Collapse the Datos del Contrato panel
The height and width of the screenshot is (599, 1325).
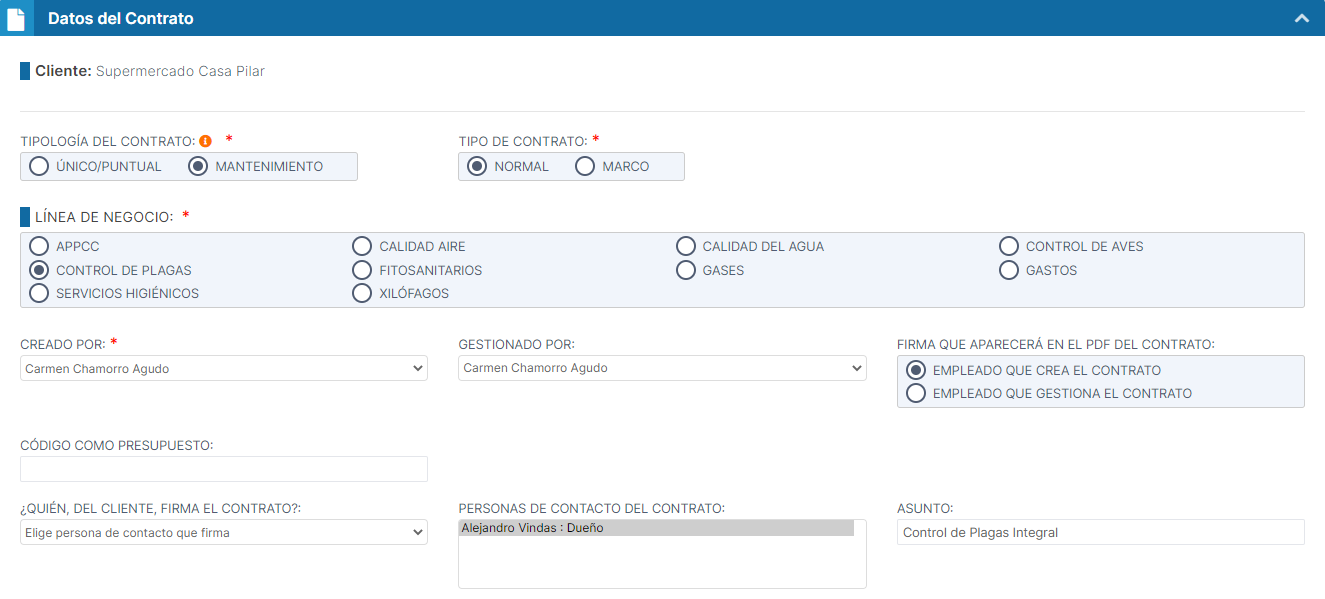click(1301, 18)
